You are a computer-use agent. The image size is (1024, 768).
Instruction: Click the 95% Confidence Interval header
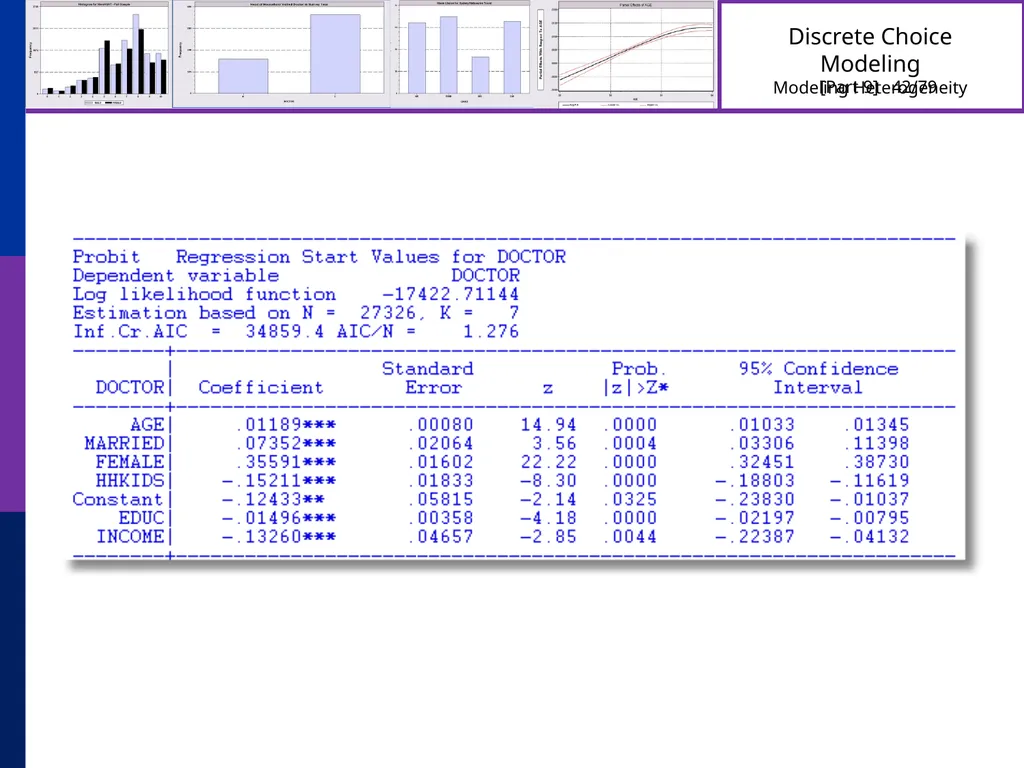click(818, 377)
